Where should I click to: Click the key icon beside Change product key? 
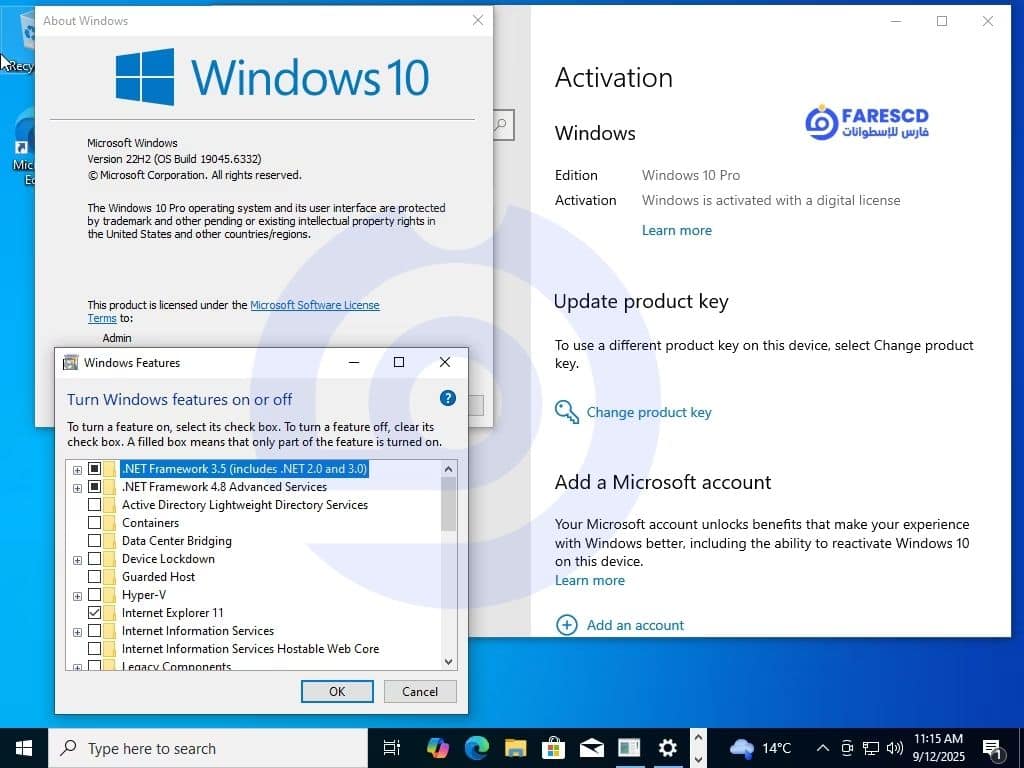click(x=566, y=412)
